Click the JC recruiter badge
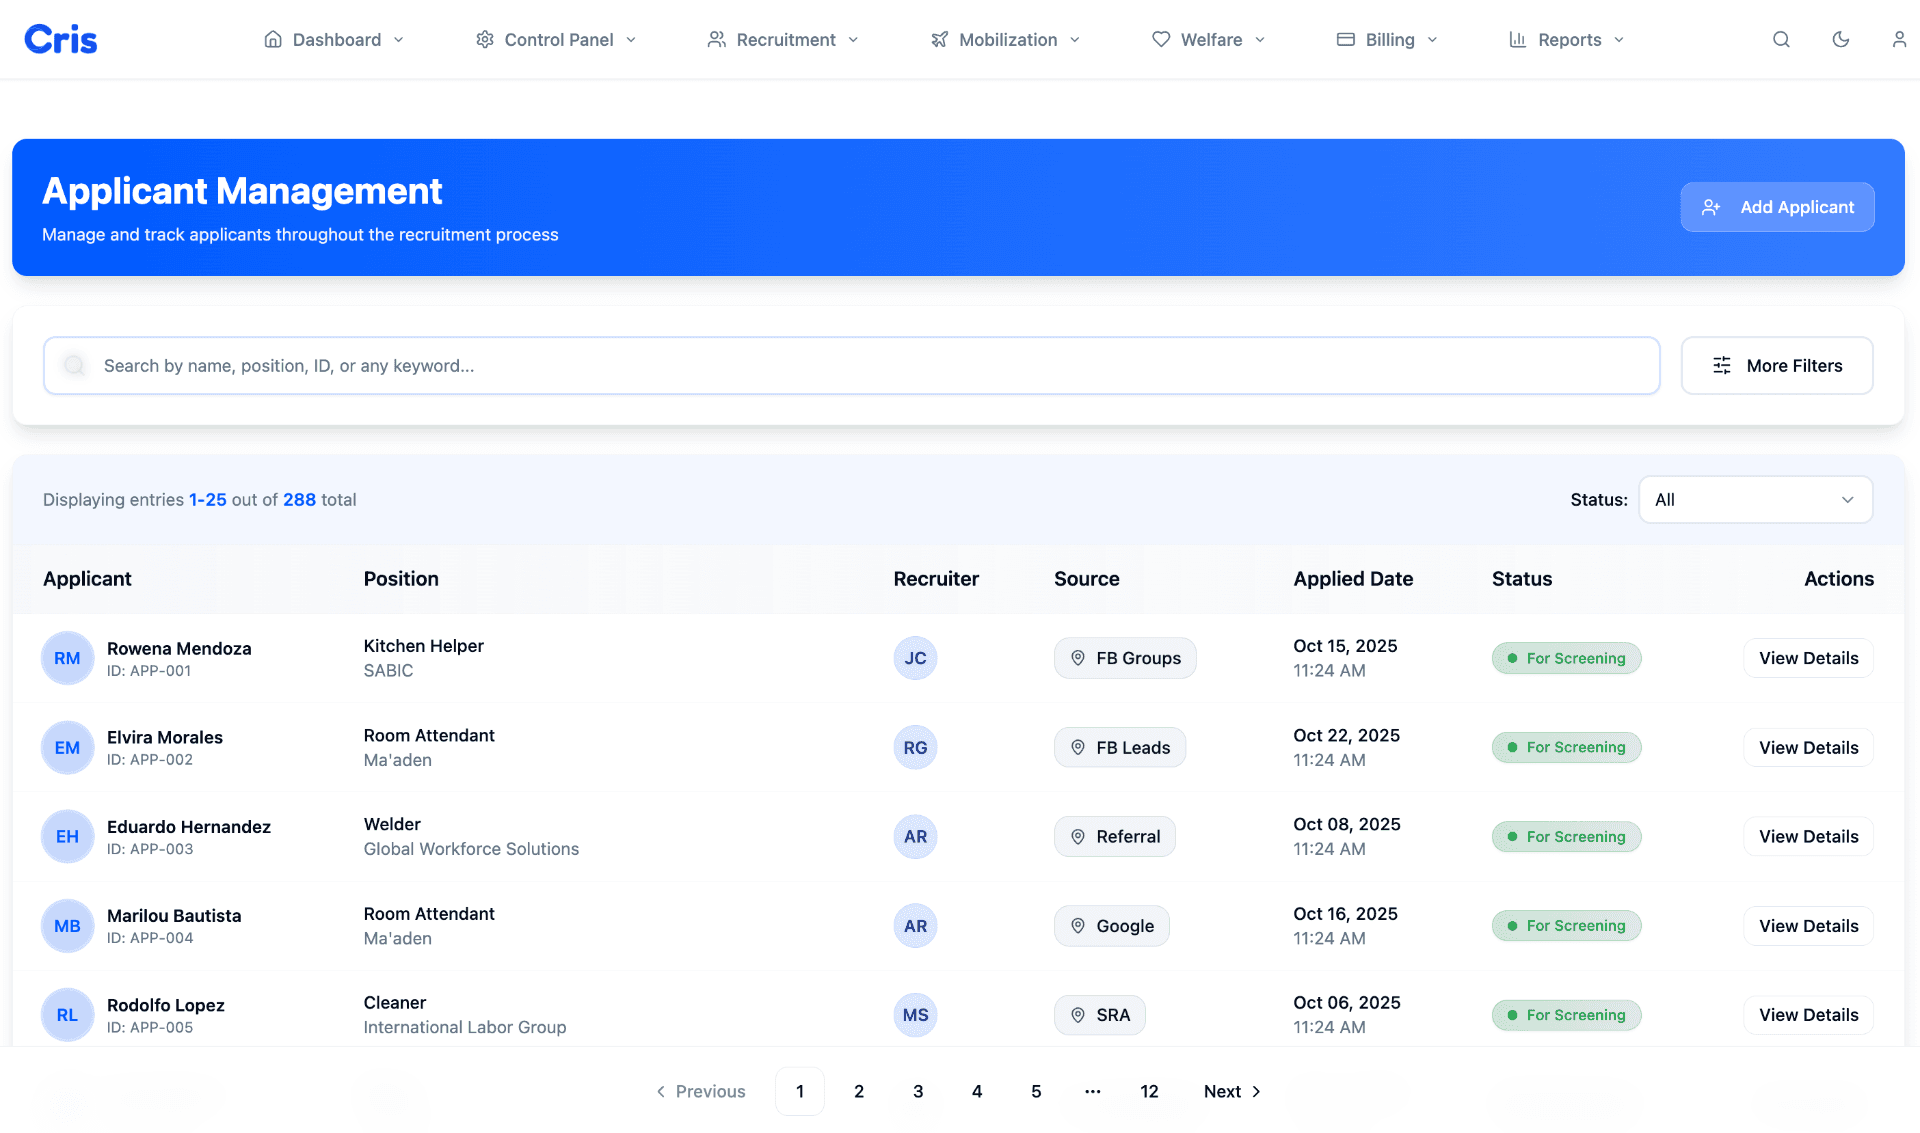The height and width of the screenshot is (1133, 1920). tap(915, 658)
